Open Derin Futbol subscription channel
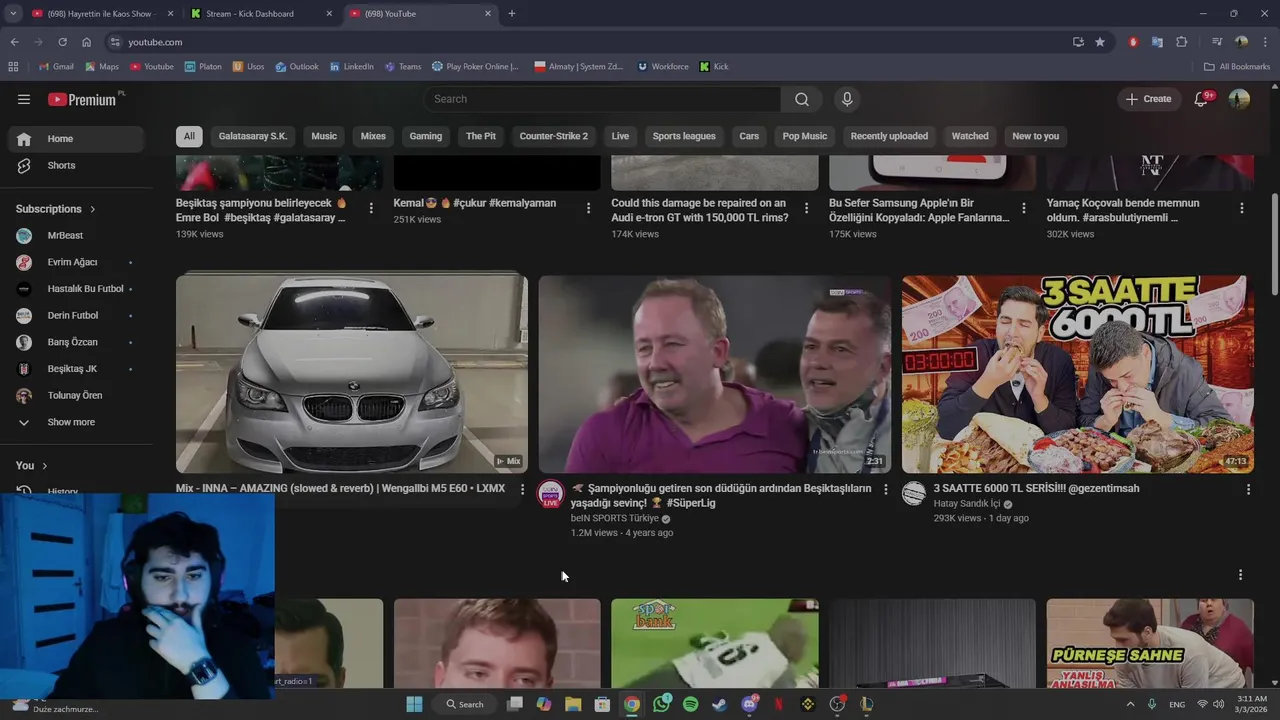This screenshot has height=720, width=1280. (x=76, y=315)
